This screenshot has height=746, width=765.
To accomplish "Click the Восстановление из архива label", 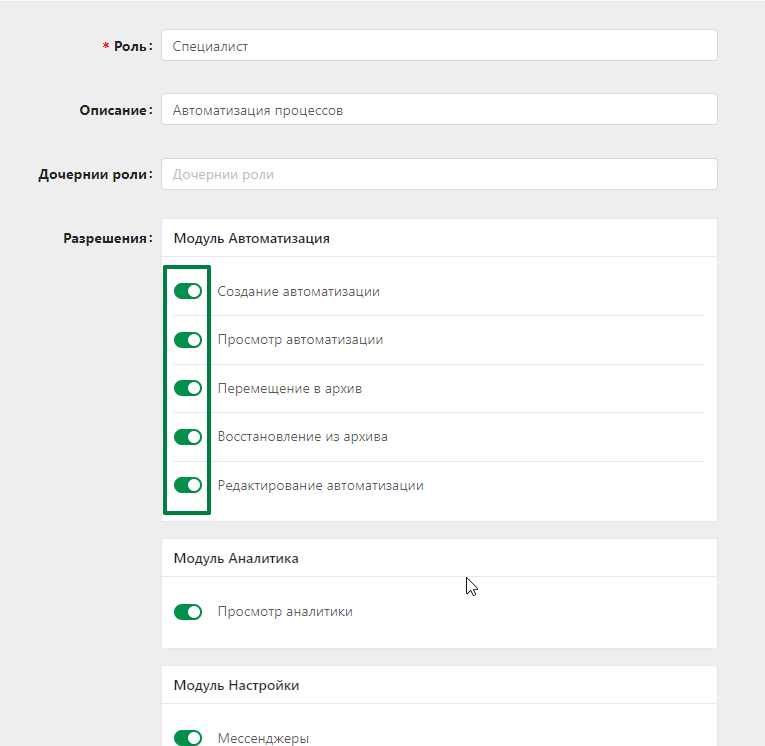I will (x=302, y=437).
